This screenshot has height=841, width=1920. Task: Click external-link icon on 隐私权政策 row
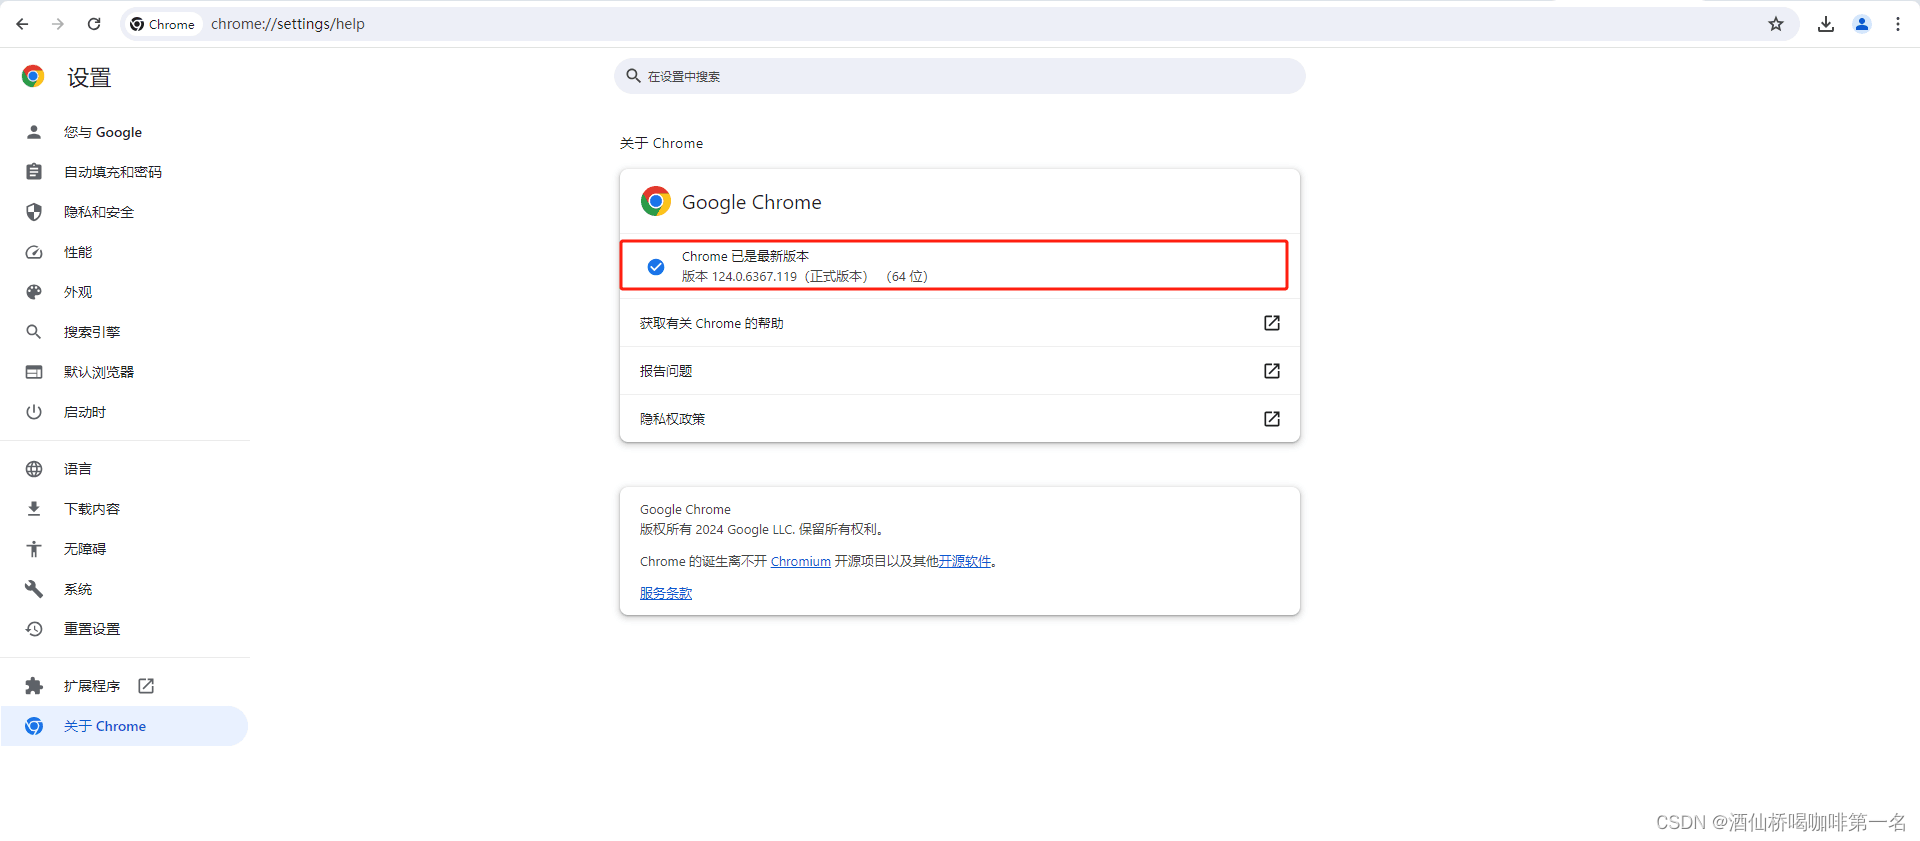(1272, 419)
